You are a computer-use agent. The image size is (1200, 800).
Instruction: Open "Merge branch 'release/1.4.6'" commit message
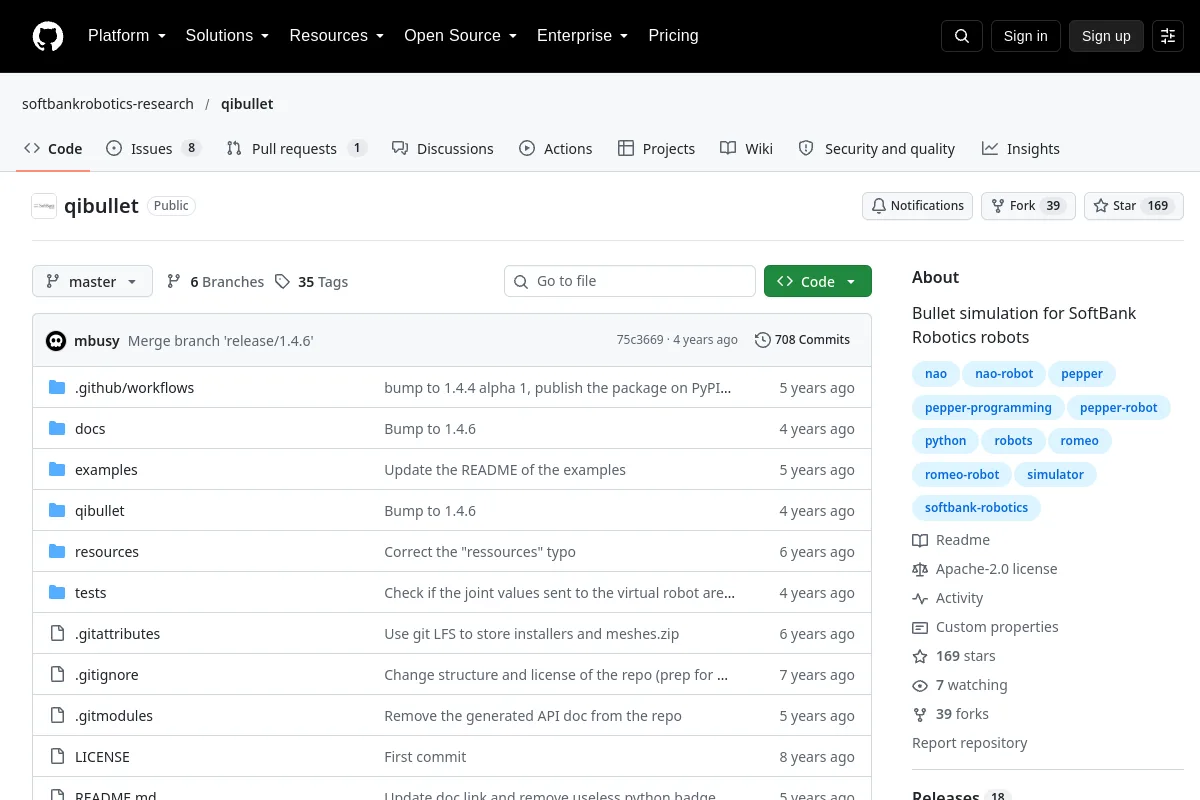pyautogui.click(x=221, y=340)
